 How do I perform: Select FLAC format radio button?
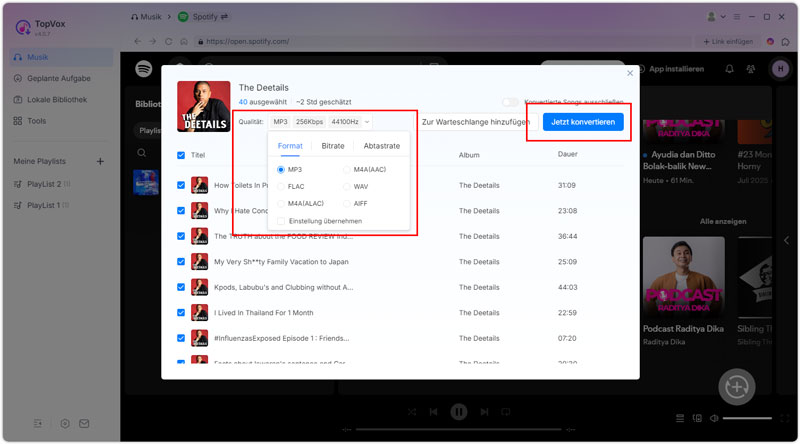tap(281, 186)
